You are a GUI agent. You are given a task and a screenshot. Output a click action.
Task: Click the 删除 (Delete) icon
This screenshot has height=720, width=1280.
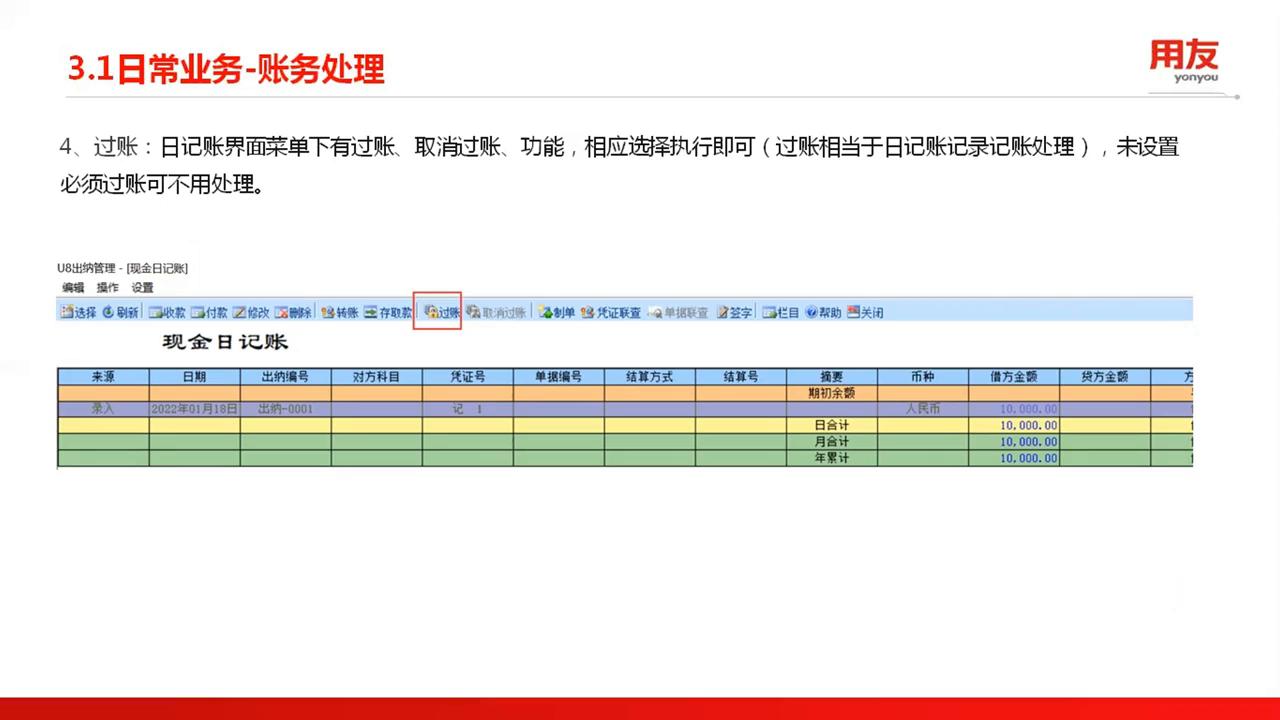295,312
